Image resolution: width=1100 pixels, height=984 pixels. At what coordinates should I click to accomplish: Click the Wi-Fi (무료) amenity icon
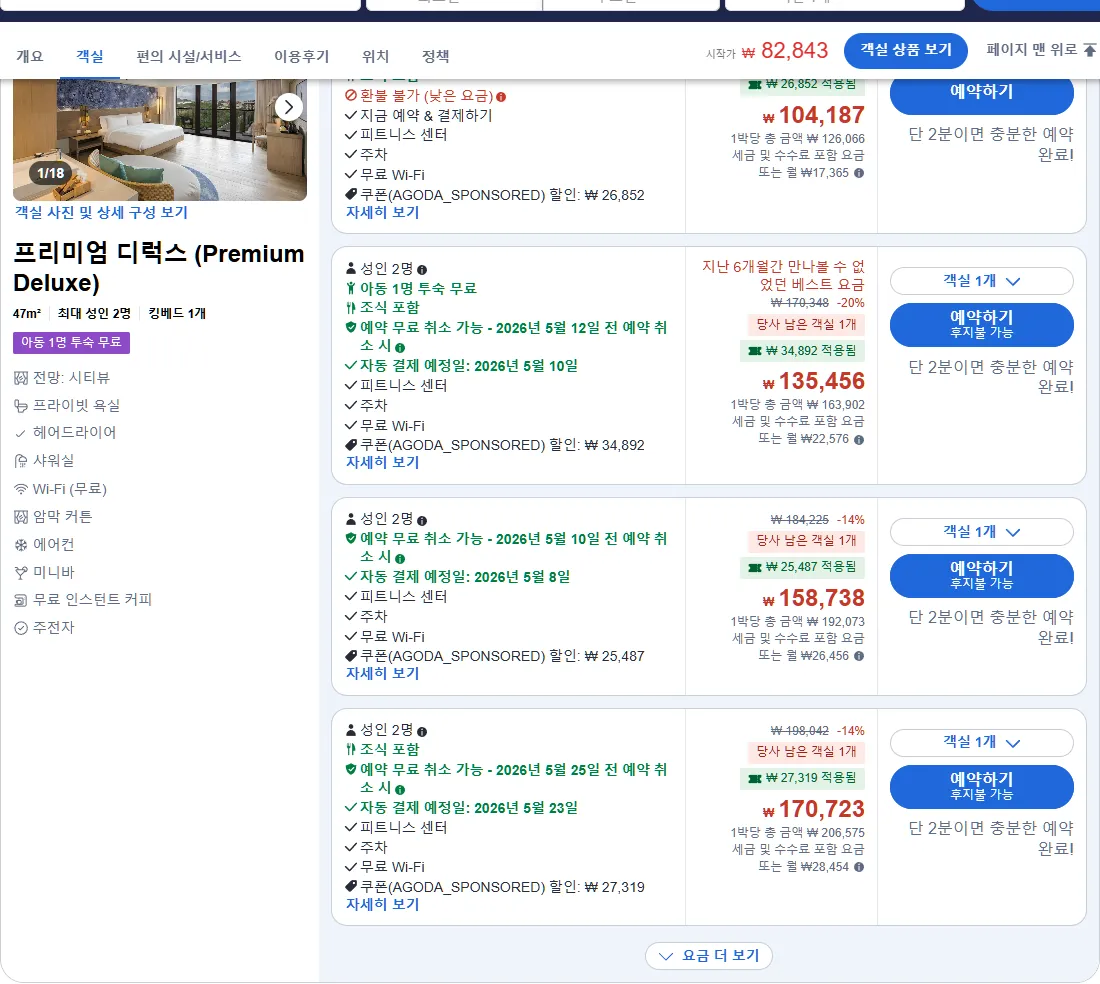pyautogui.click(x=21, y=489)
